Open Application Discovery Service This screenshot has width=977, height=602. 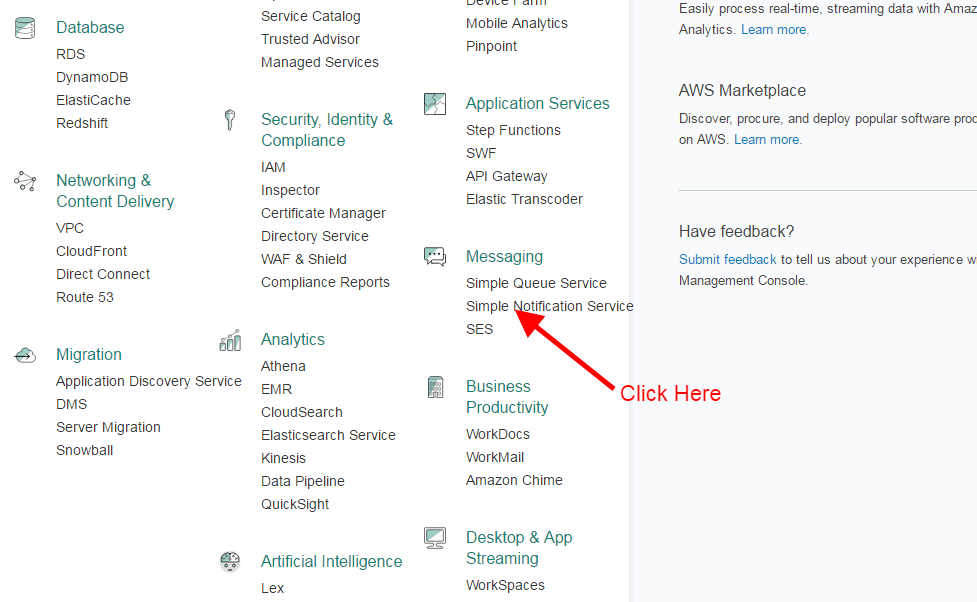(x=149, y=381)
